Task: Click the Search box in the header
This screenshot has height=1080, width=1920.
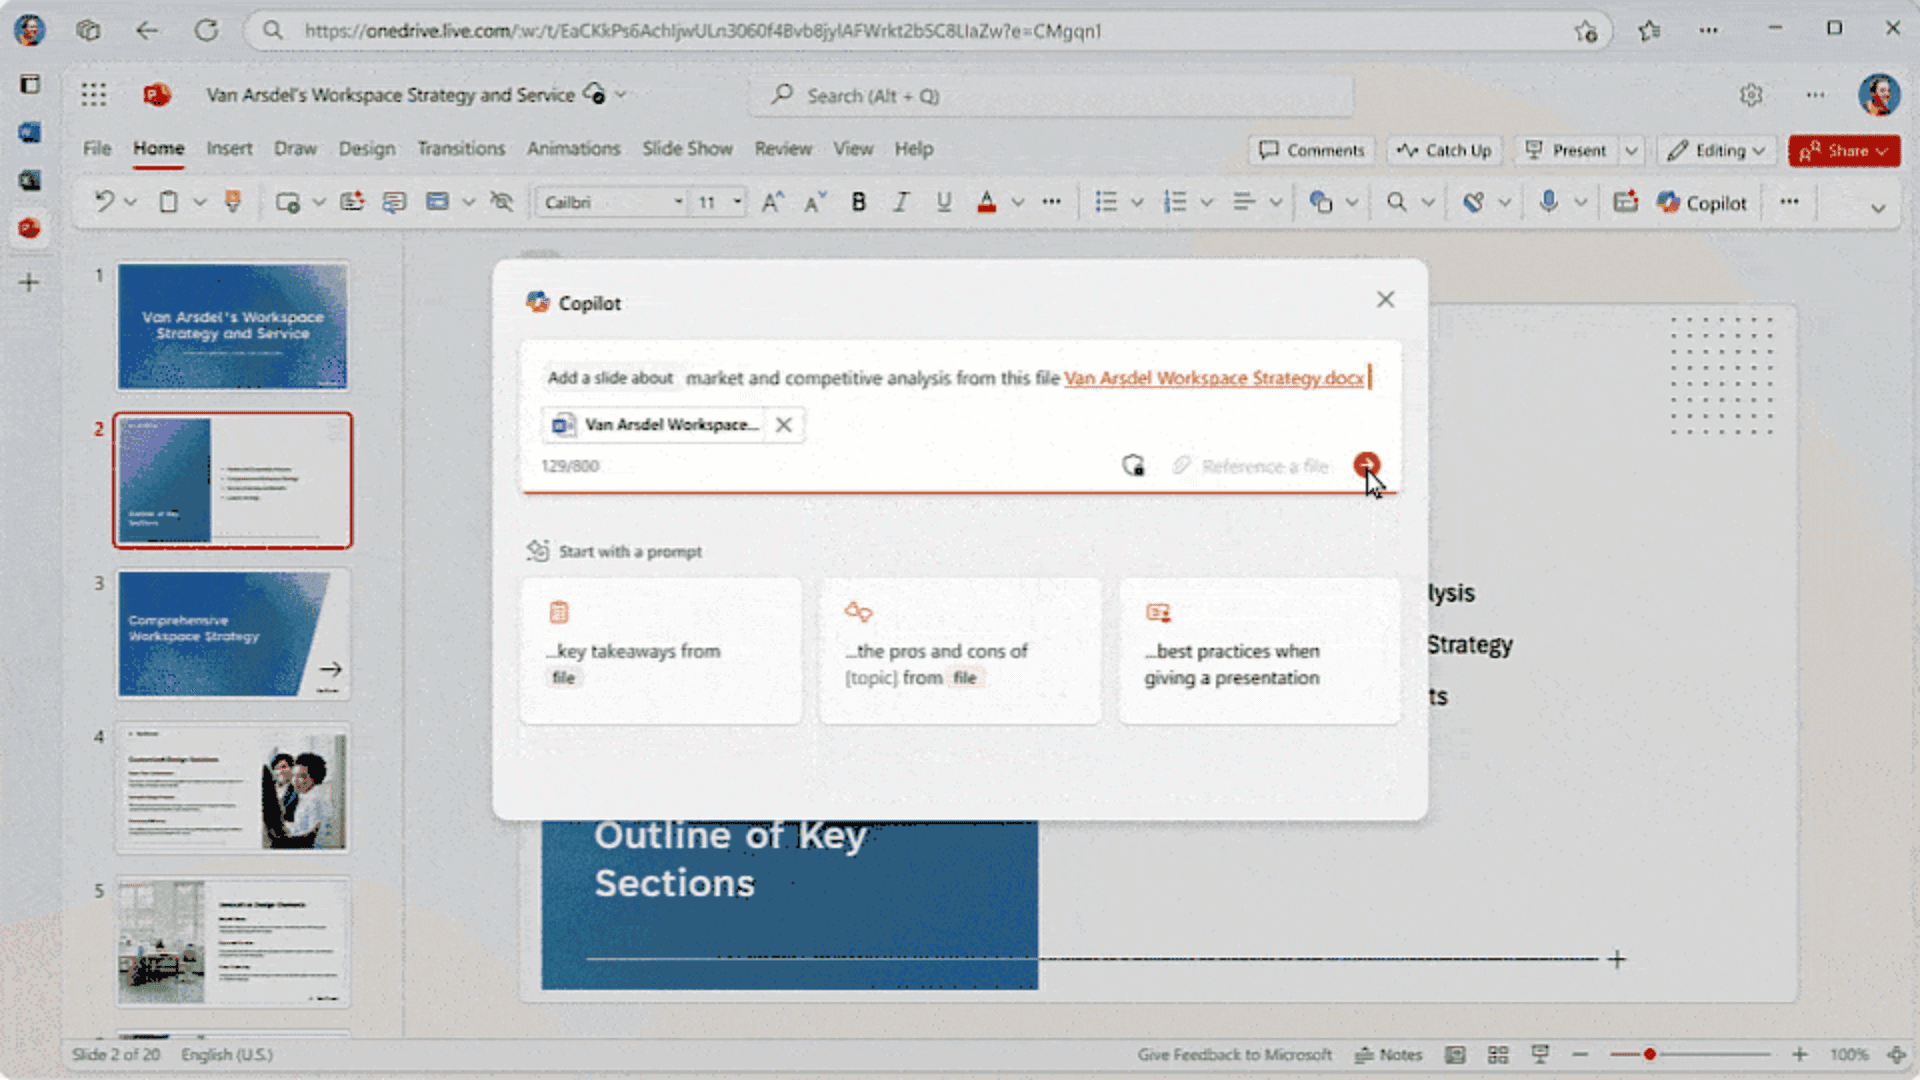Action: point(1050,96)
